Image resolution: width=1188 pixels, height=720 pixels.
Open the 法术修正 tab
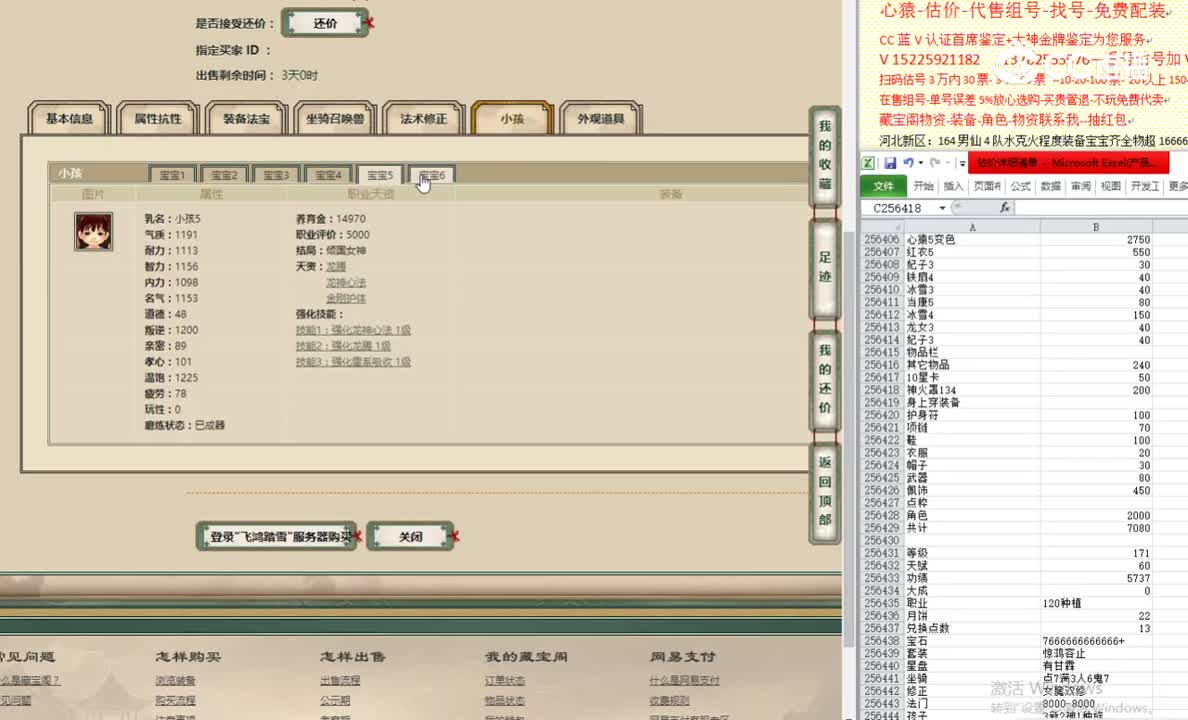(424, 118)
